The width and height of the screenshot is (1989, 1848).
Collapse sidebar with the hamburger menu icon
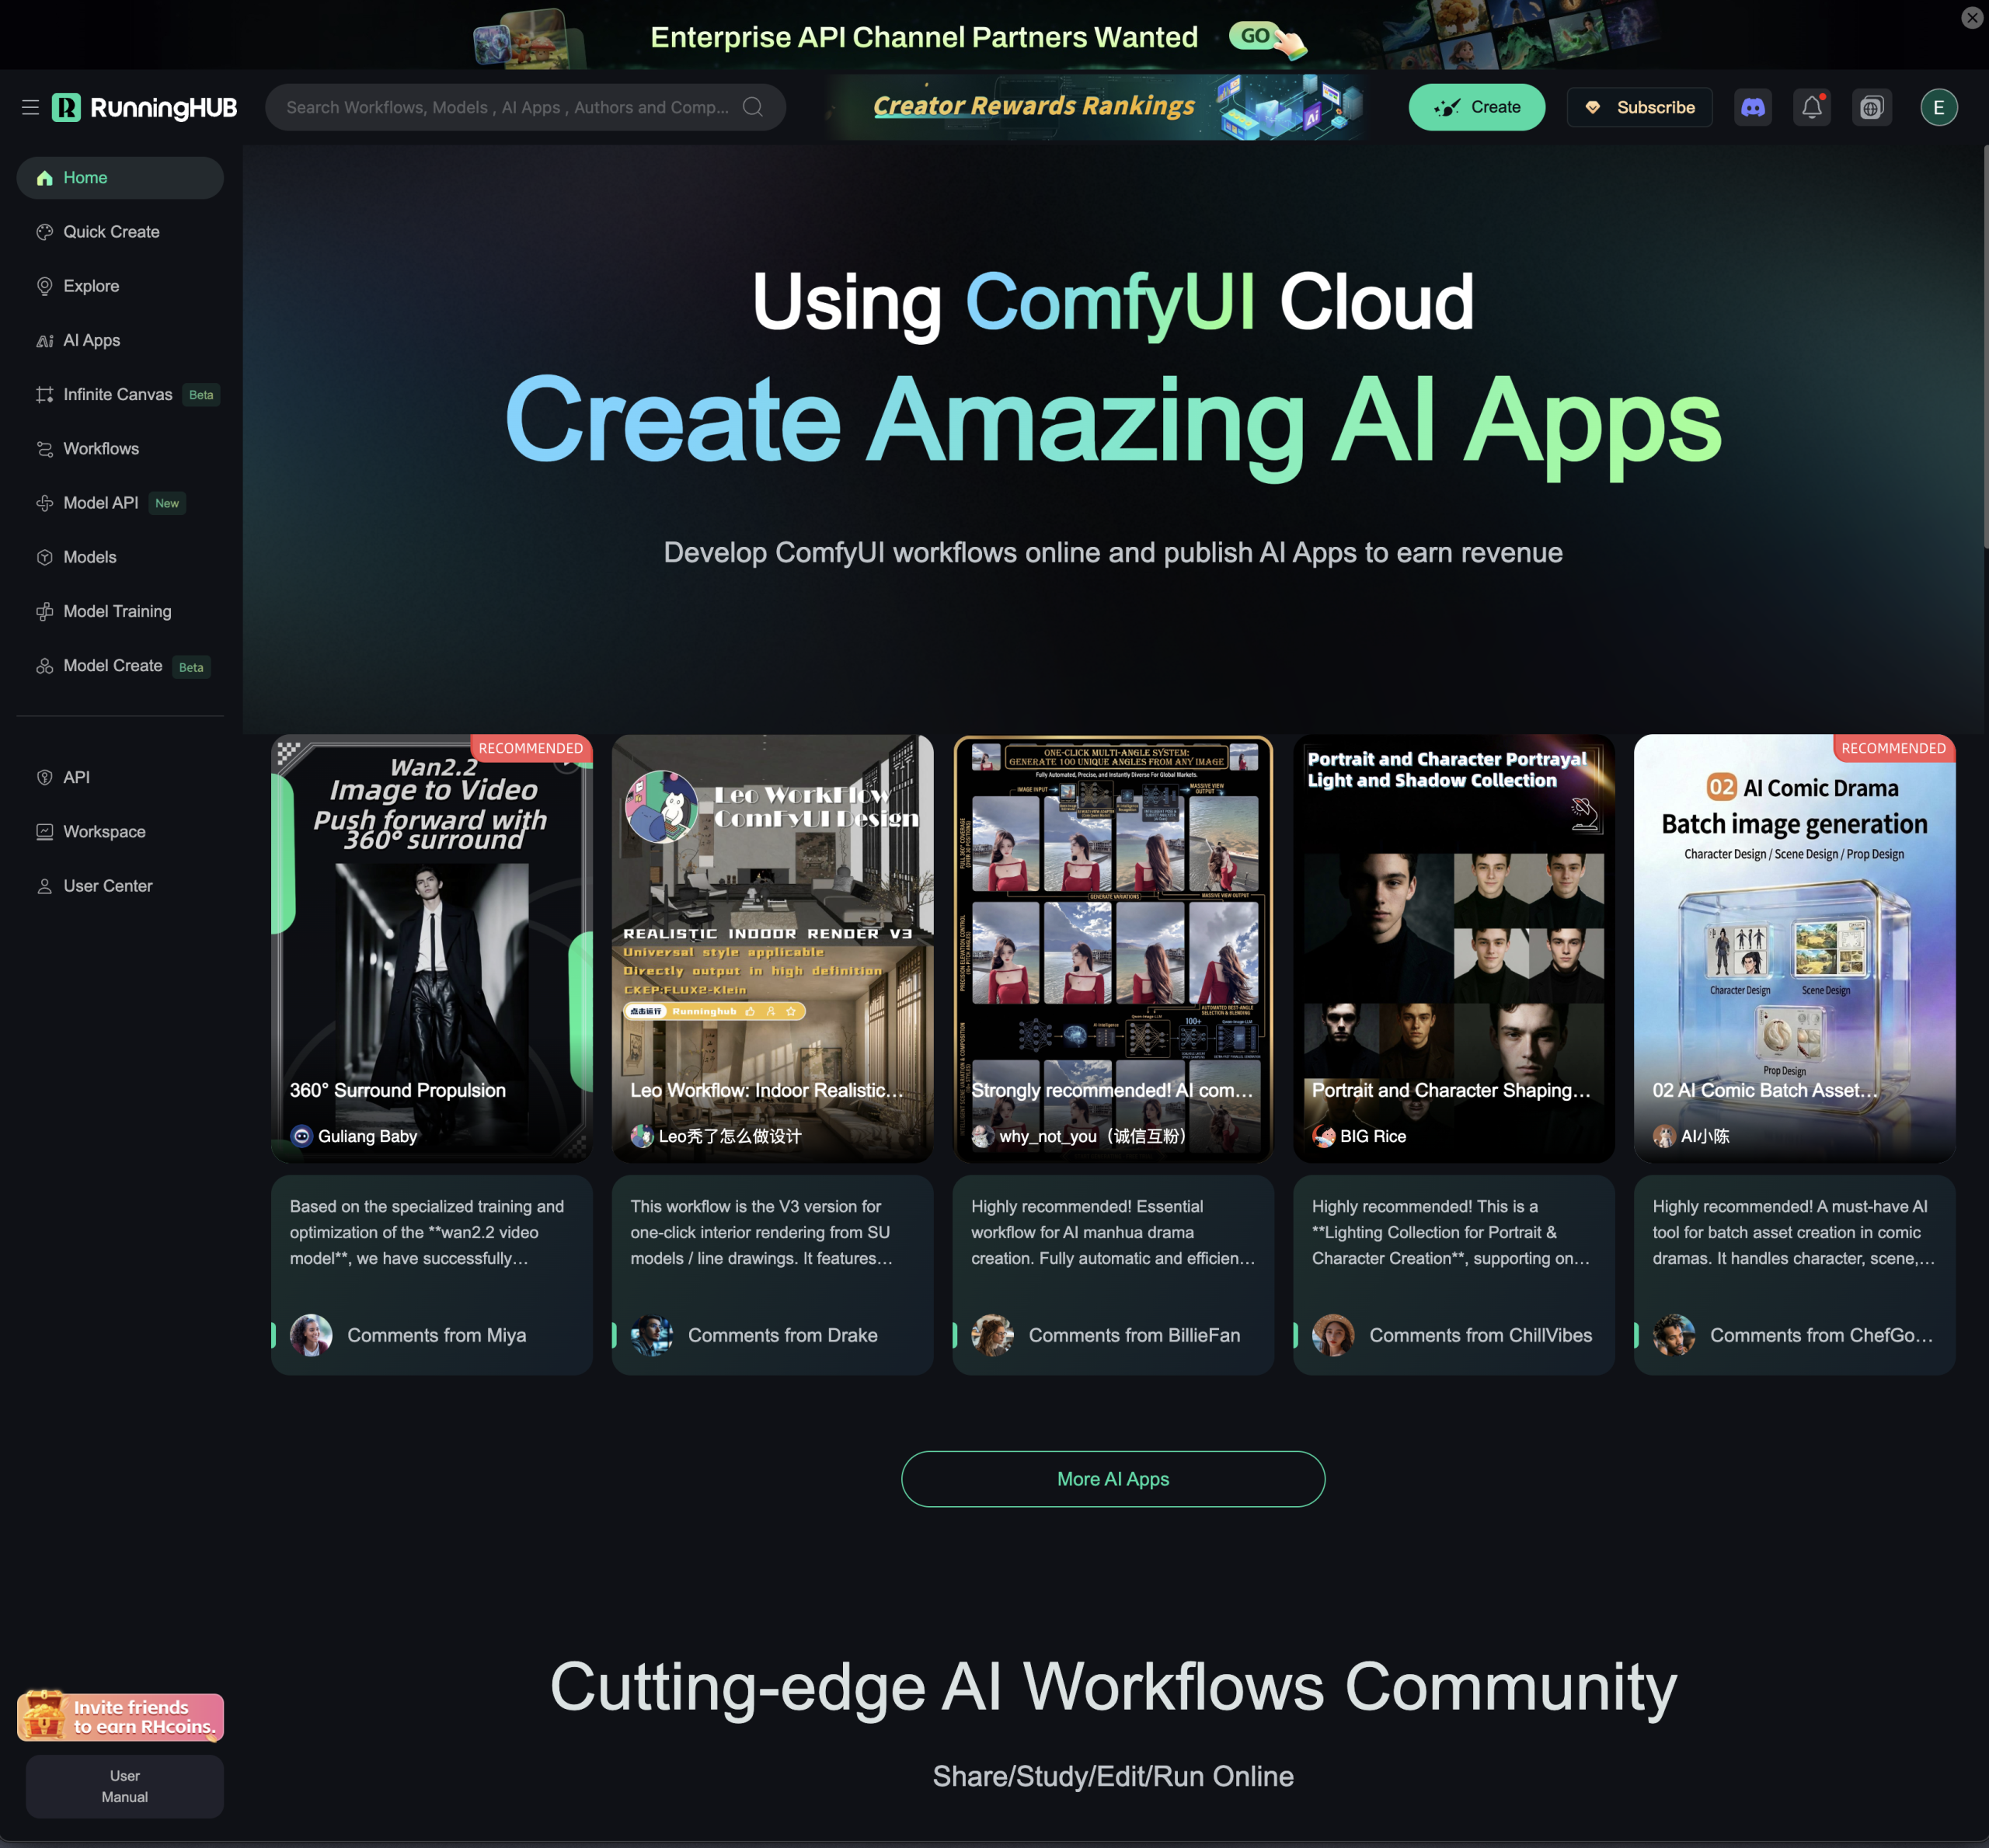[x=30, y=107]
